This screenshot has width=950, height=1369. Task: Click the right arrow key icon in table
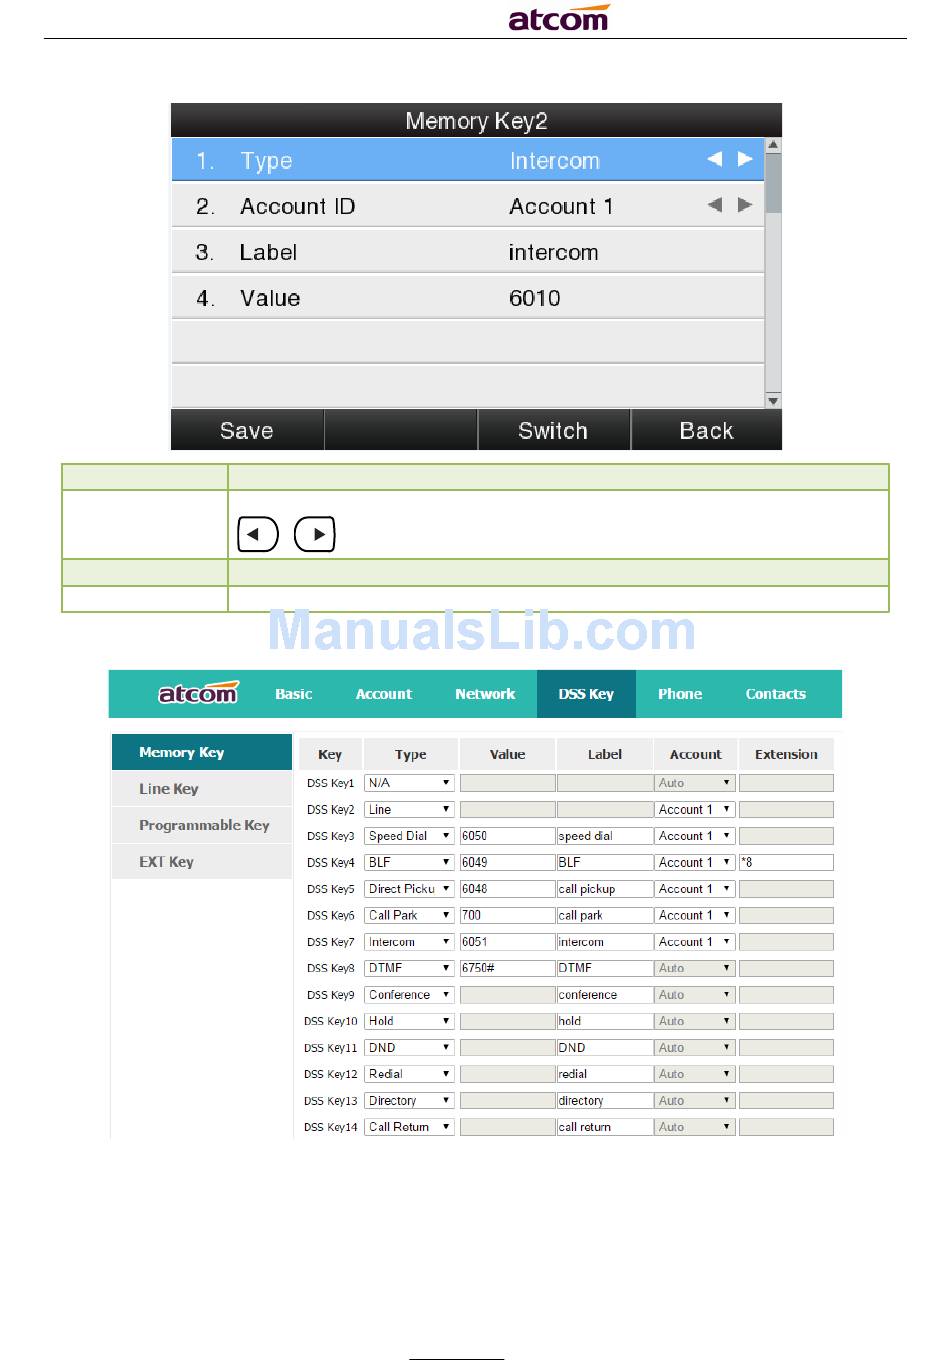(315, 534)
